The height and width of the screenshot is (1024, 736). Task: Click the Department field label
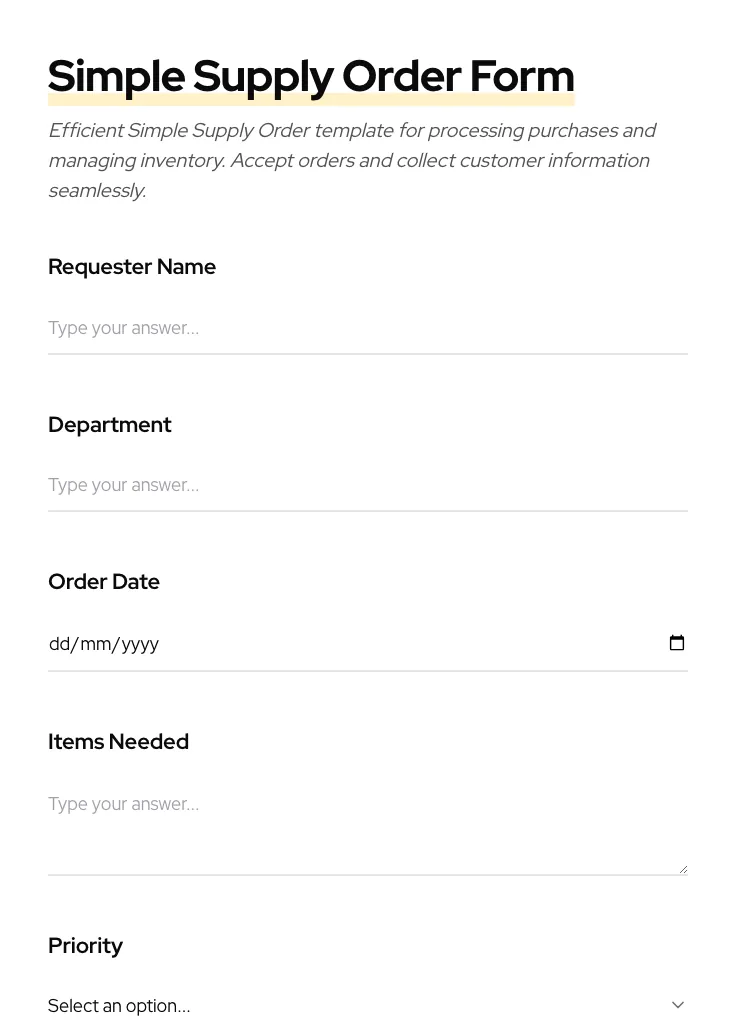click(x=110, y=424)
